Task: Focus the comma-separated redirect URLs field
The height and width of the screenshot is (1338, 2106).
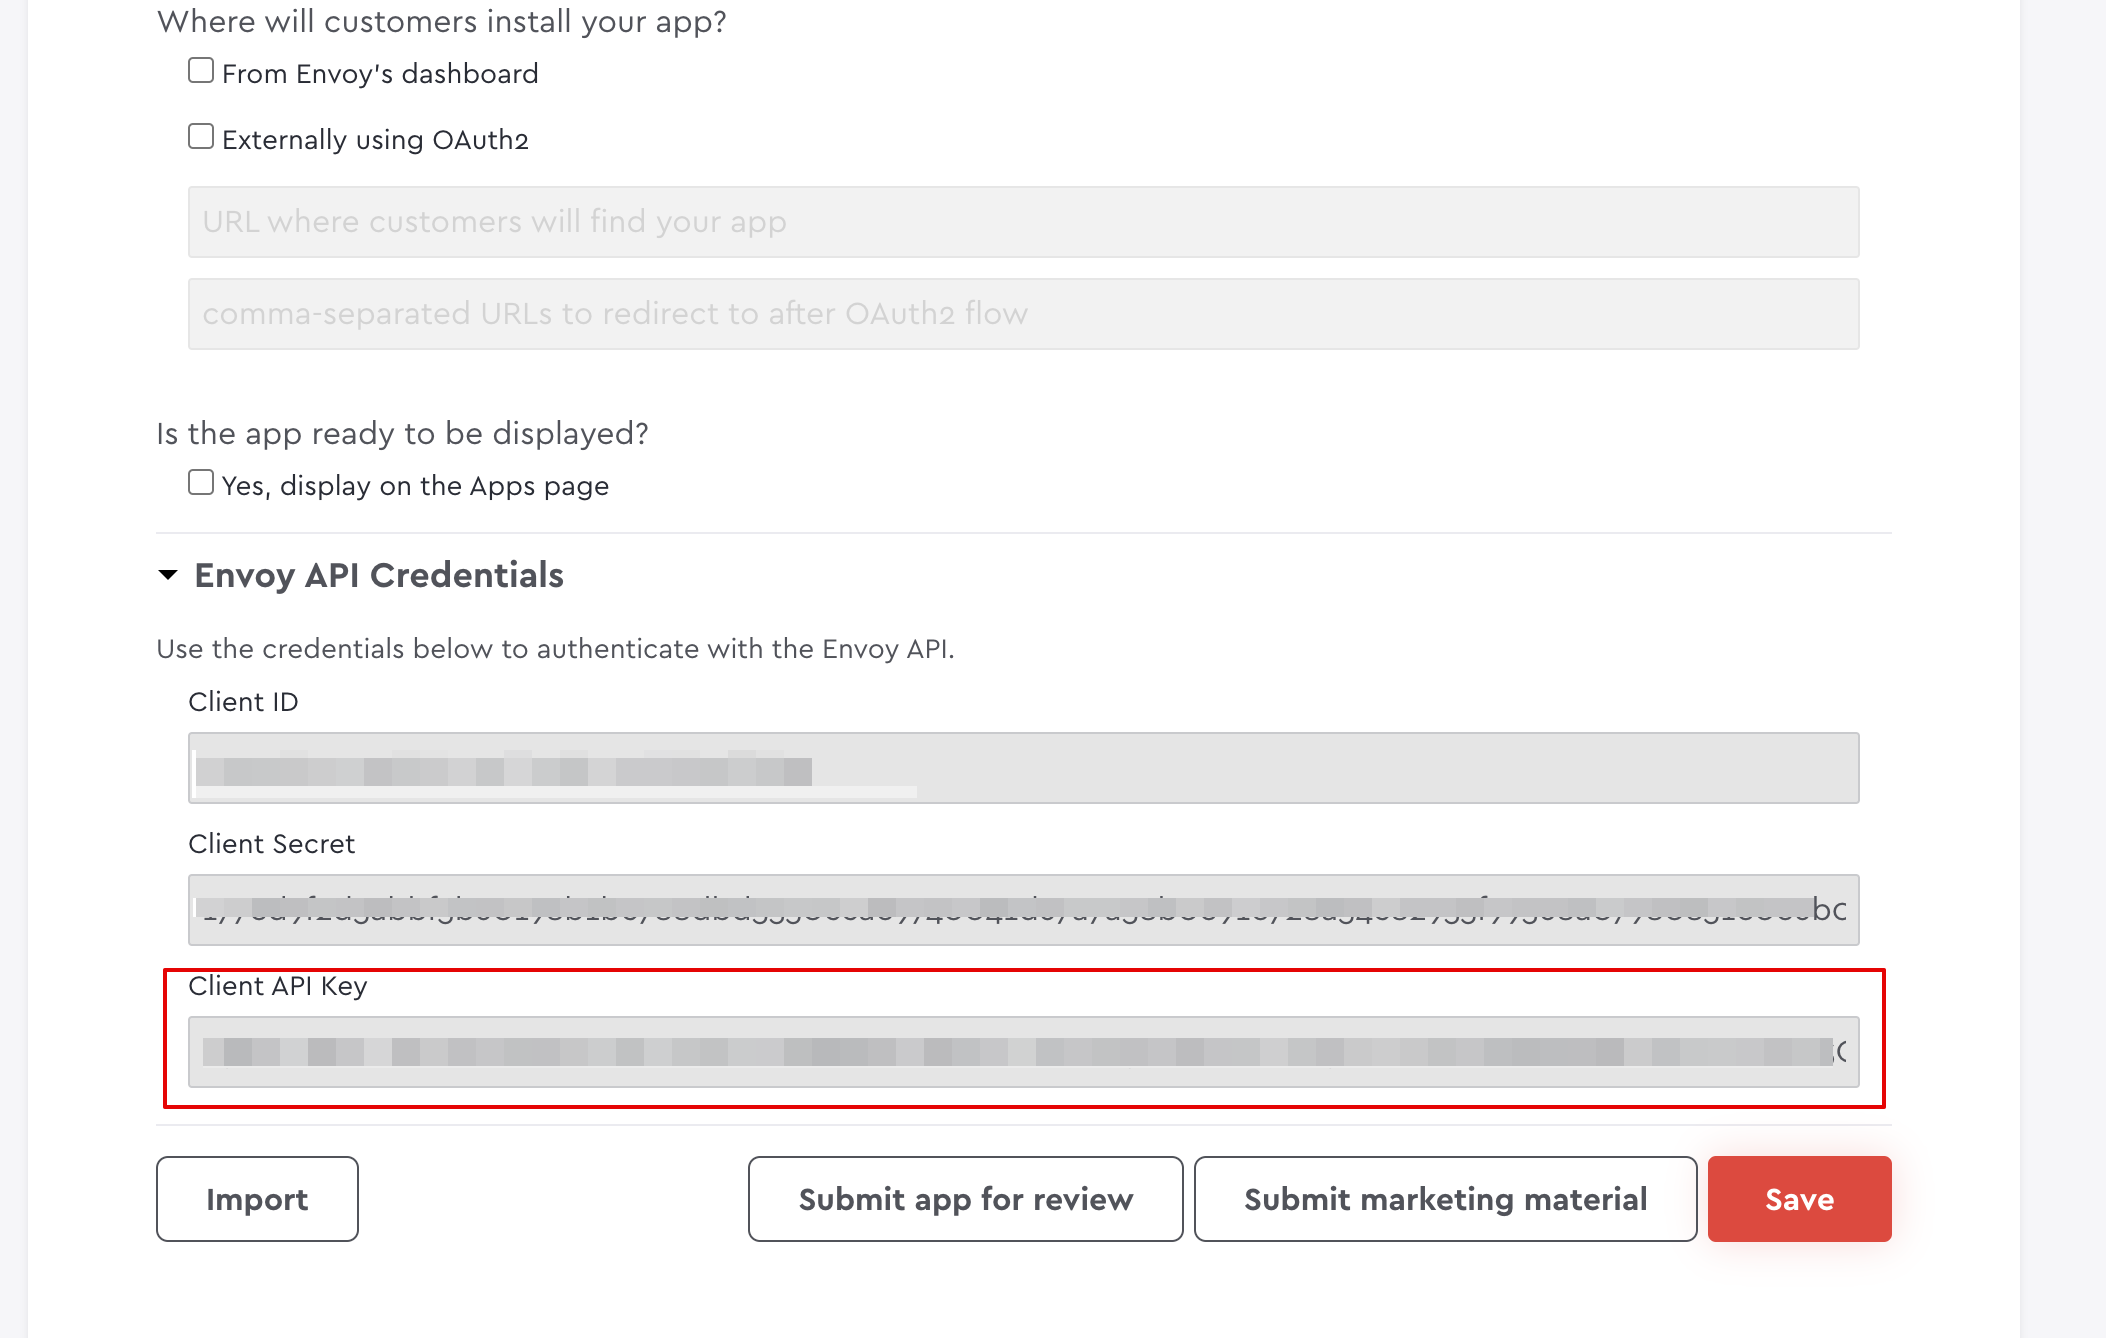Action: tap(1023, 314)
